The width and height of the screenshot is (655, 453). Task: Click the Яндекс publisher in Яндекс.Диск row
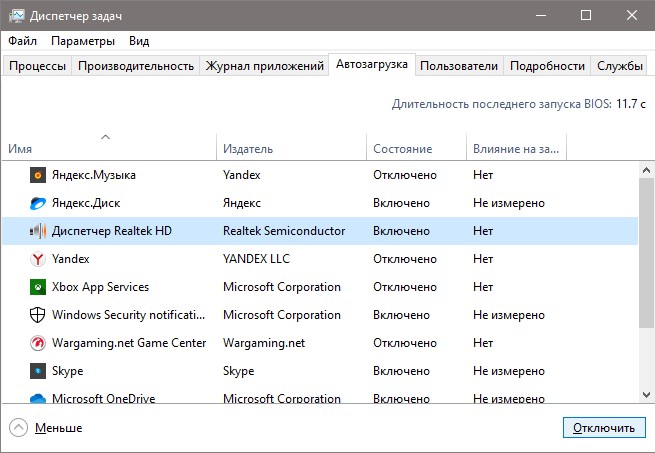coord(242,203)
